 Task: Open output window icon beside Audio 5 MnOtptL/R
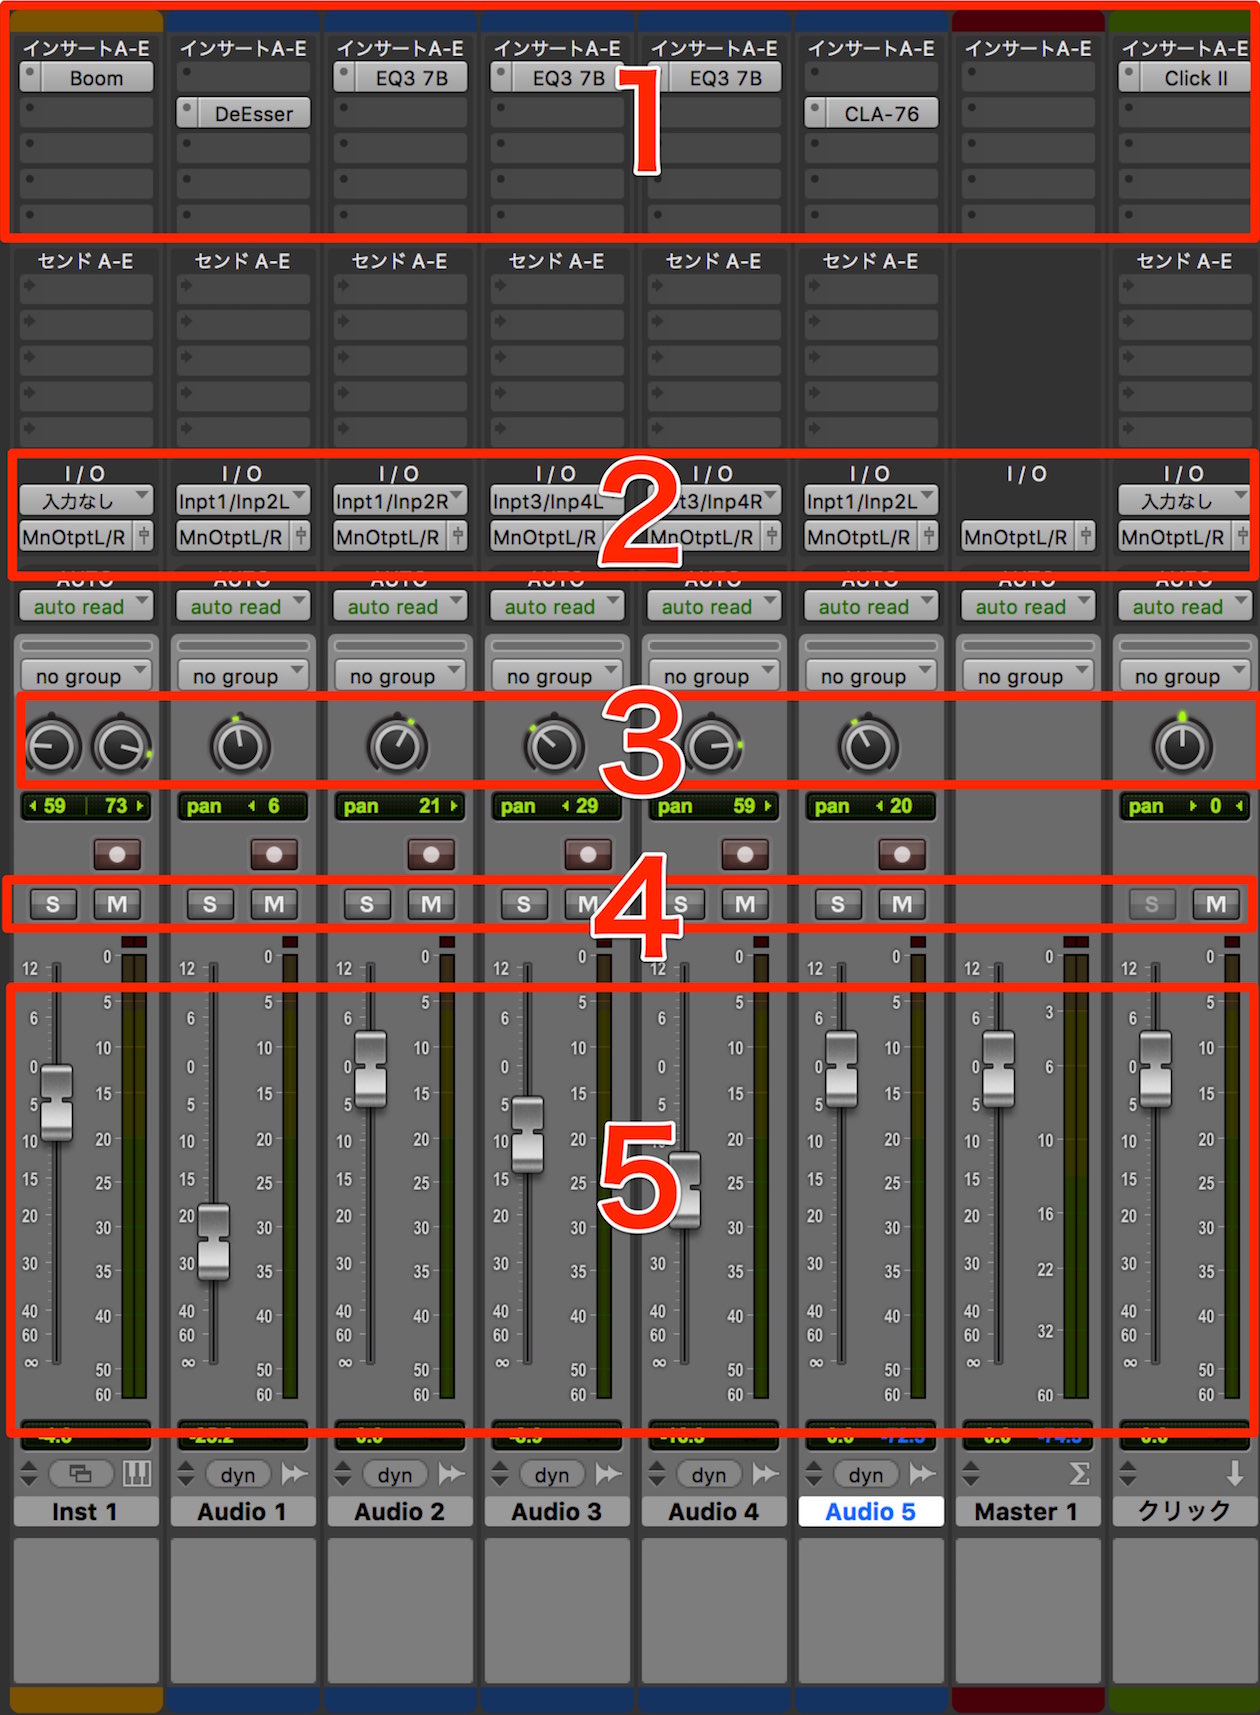[x=929, y=537]
